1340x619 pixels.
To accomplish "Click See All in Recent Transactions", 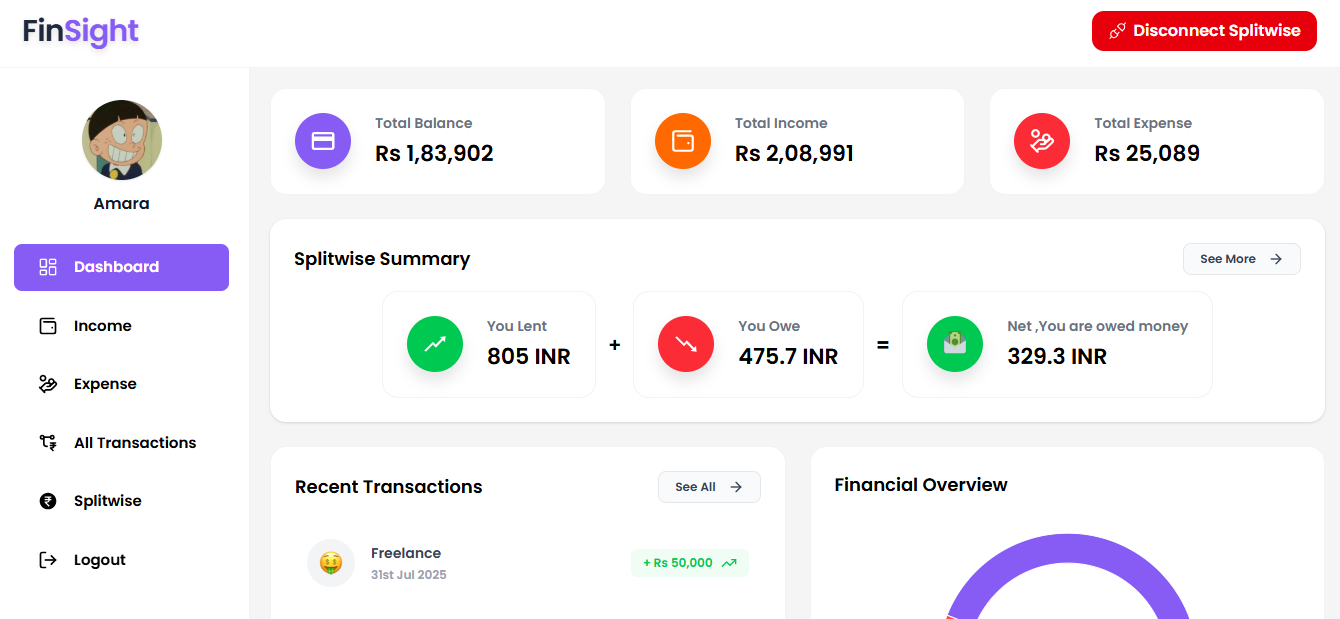I will click(x=709, y=487).
